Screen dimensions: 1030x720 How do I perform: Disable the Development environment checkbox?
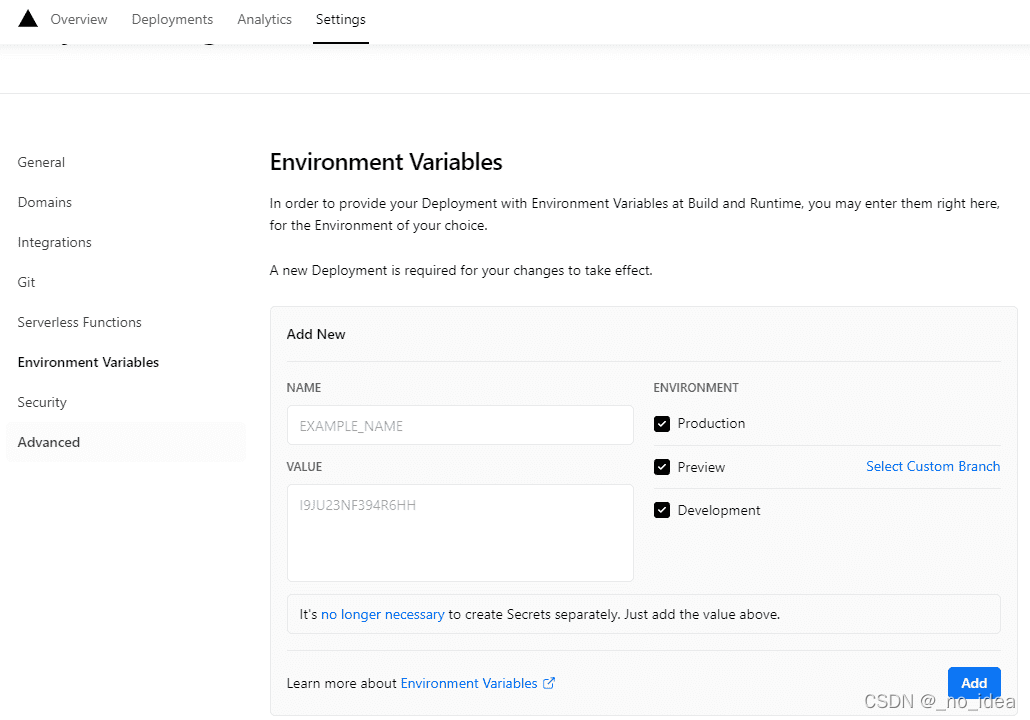pos(662,510)
